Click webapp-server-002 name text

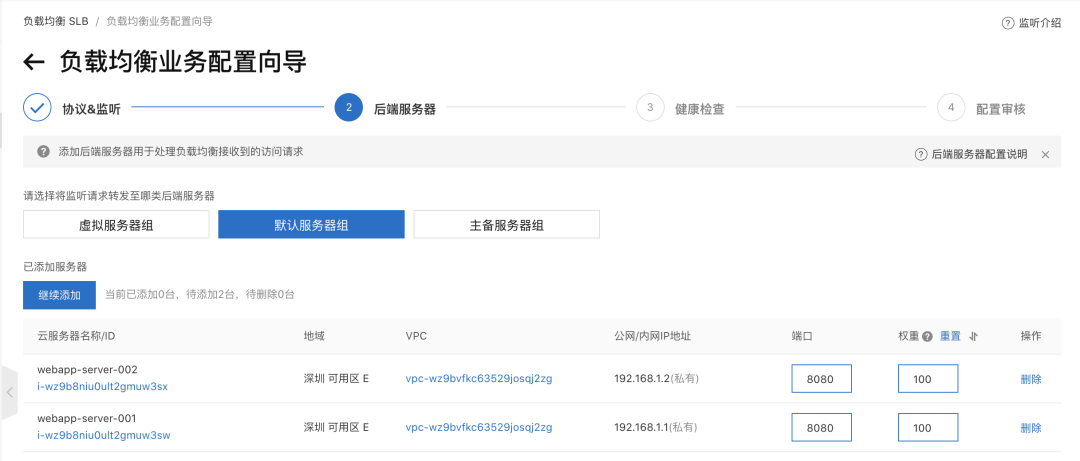coord(87,369)
